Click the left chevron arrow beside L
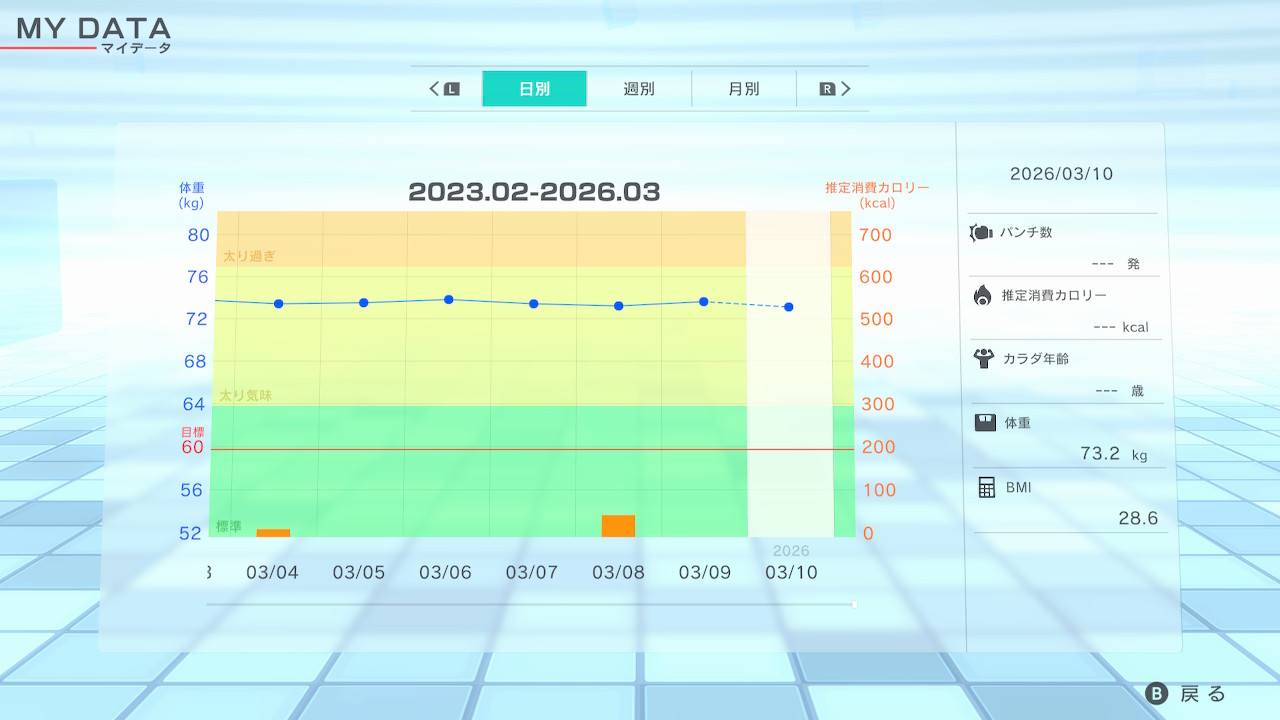 tap(434, 89)
